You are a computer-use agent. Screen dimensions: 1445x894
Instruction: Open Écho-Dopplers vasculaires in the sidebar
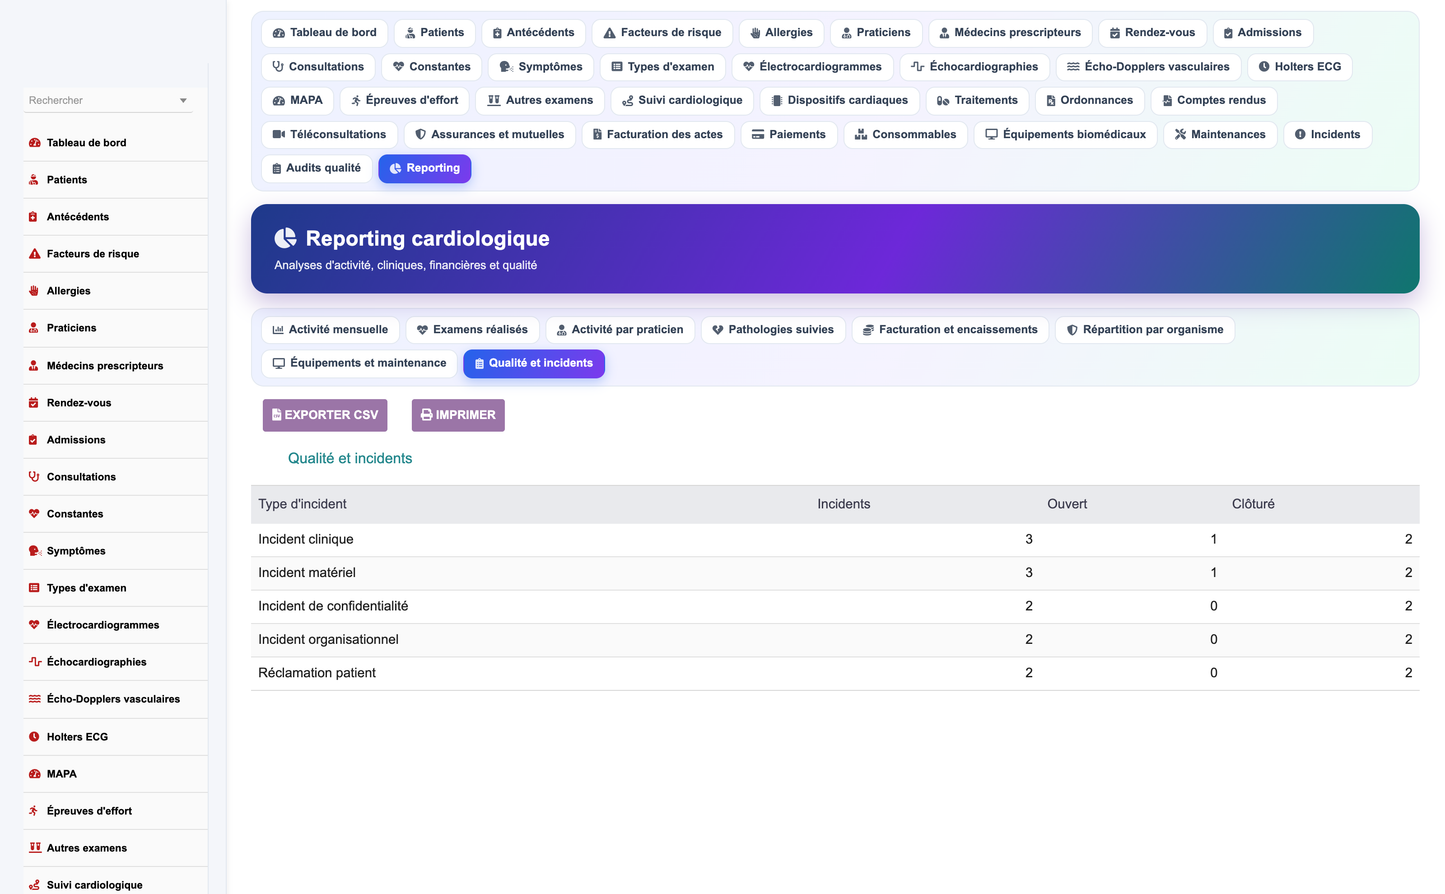[114, 699]
